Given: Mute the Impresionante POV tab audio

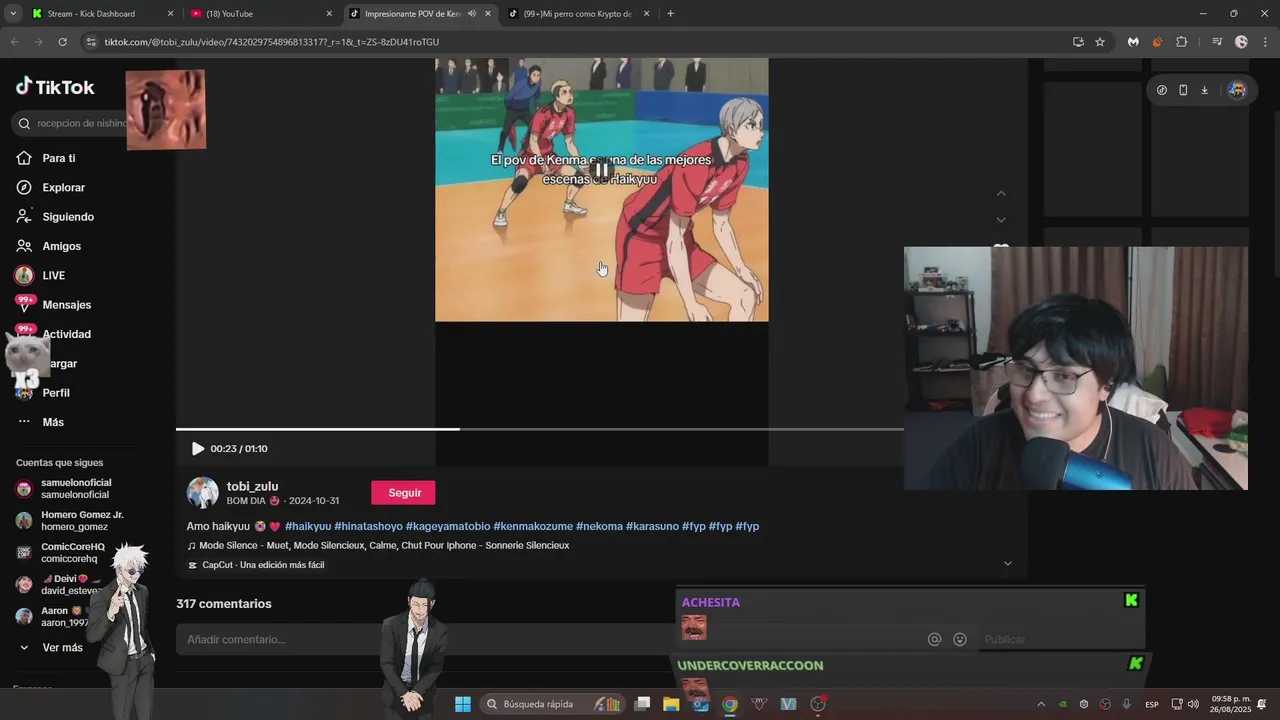Looking at the screenshot, I should (x=471, y=14).
